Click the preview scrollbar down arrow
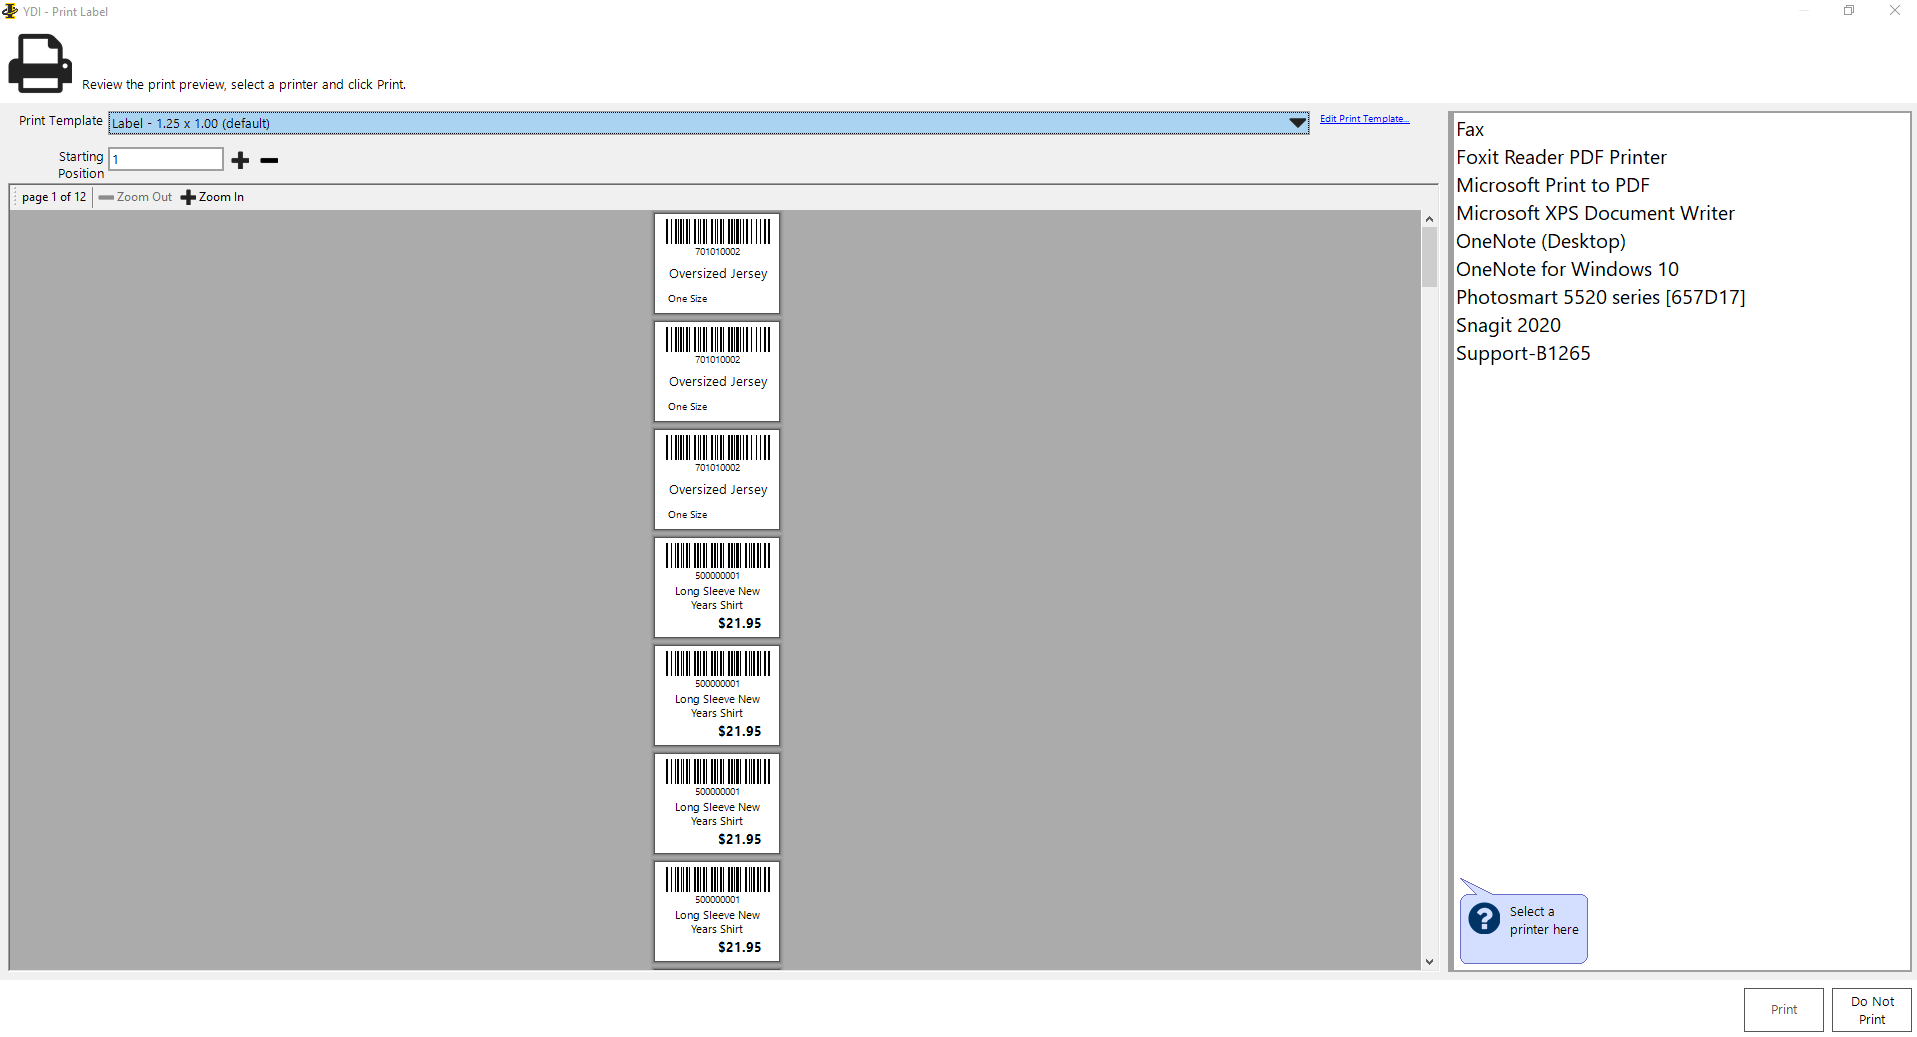The width and height of the screenshot is (1917, 1037). click(1429, 961)
